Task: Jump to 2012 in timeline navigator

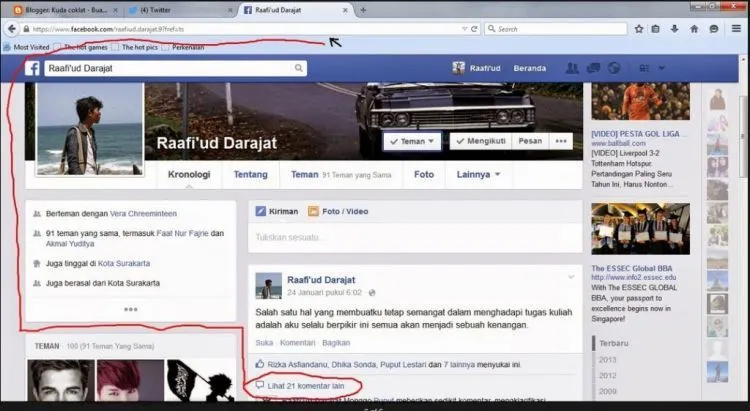Action: coord(607,376)
